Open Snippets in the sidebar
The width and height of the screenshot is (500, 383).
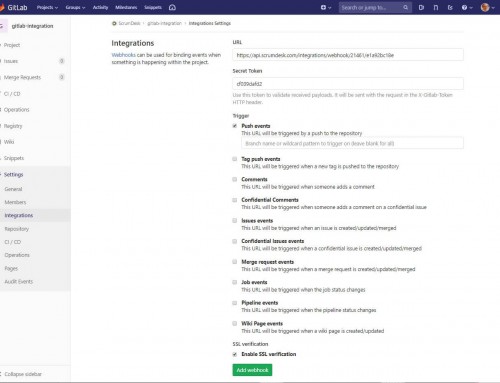click(14, 158)
